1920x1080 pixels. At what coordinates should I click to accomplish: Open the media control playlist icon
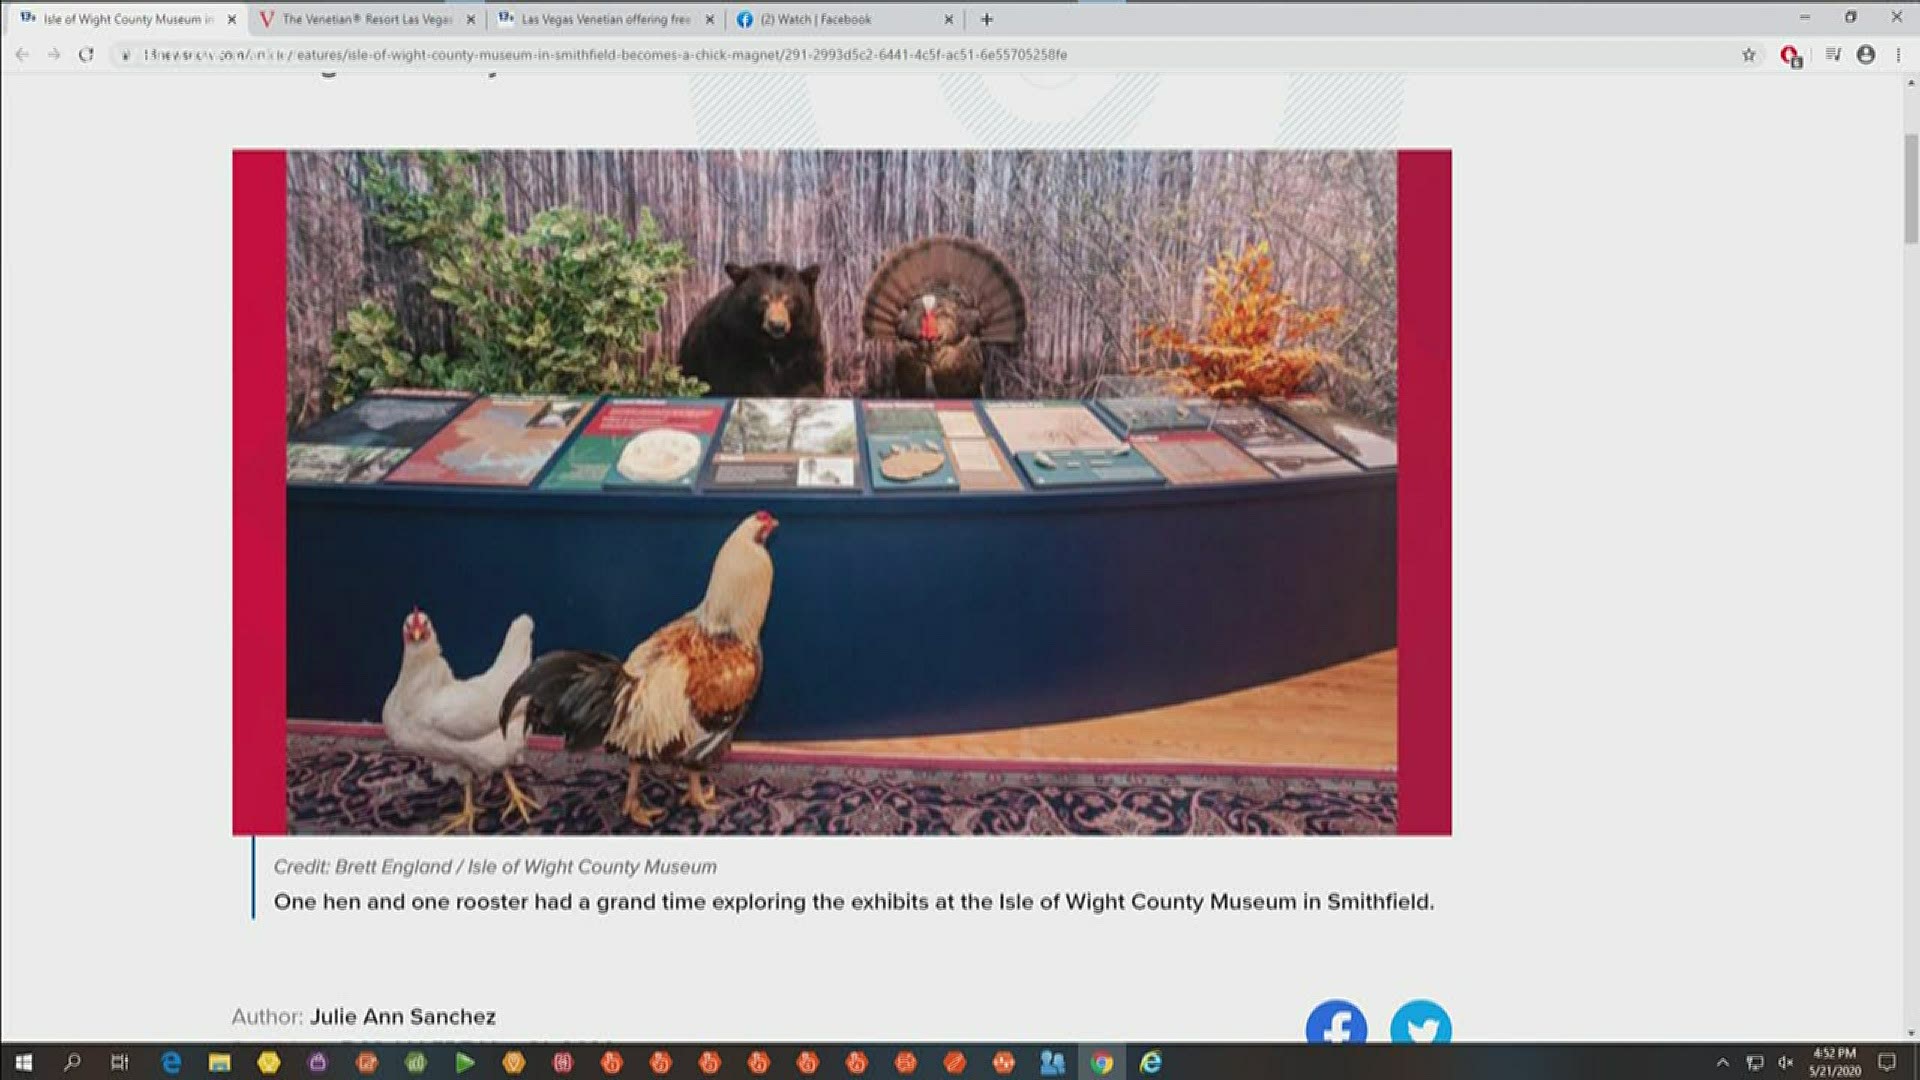[x=1833, y=55]
